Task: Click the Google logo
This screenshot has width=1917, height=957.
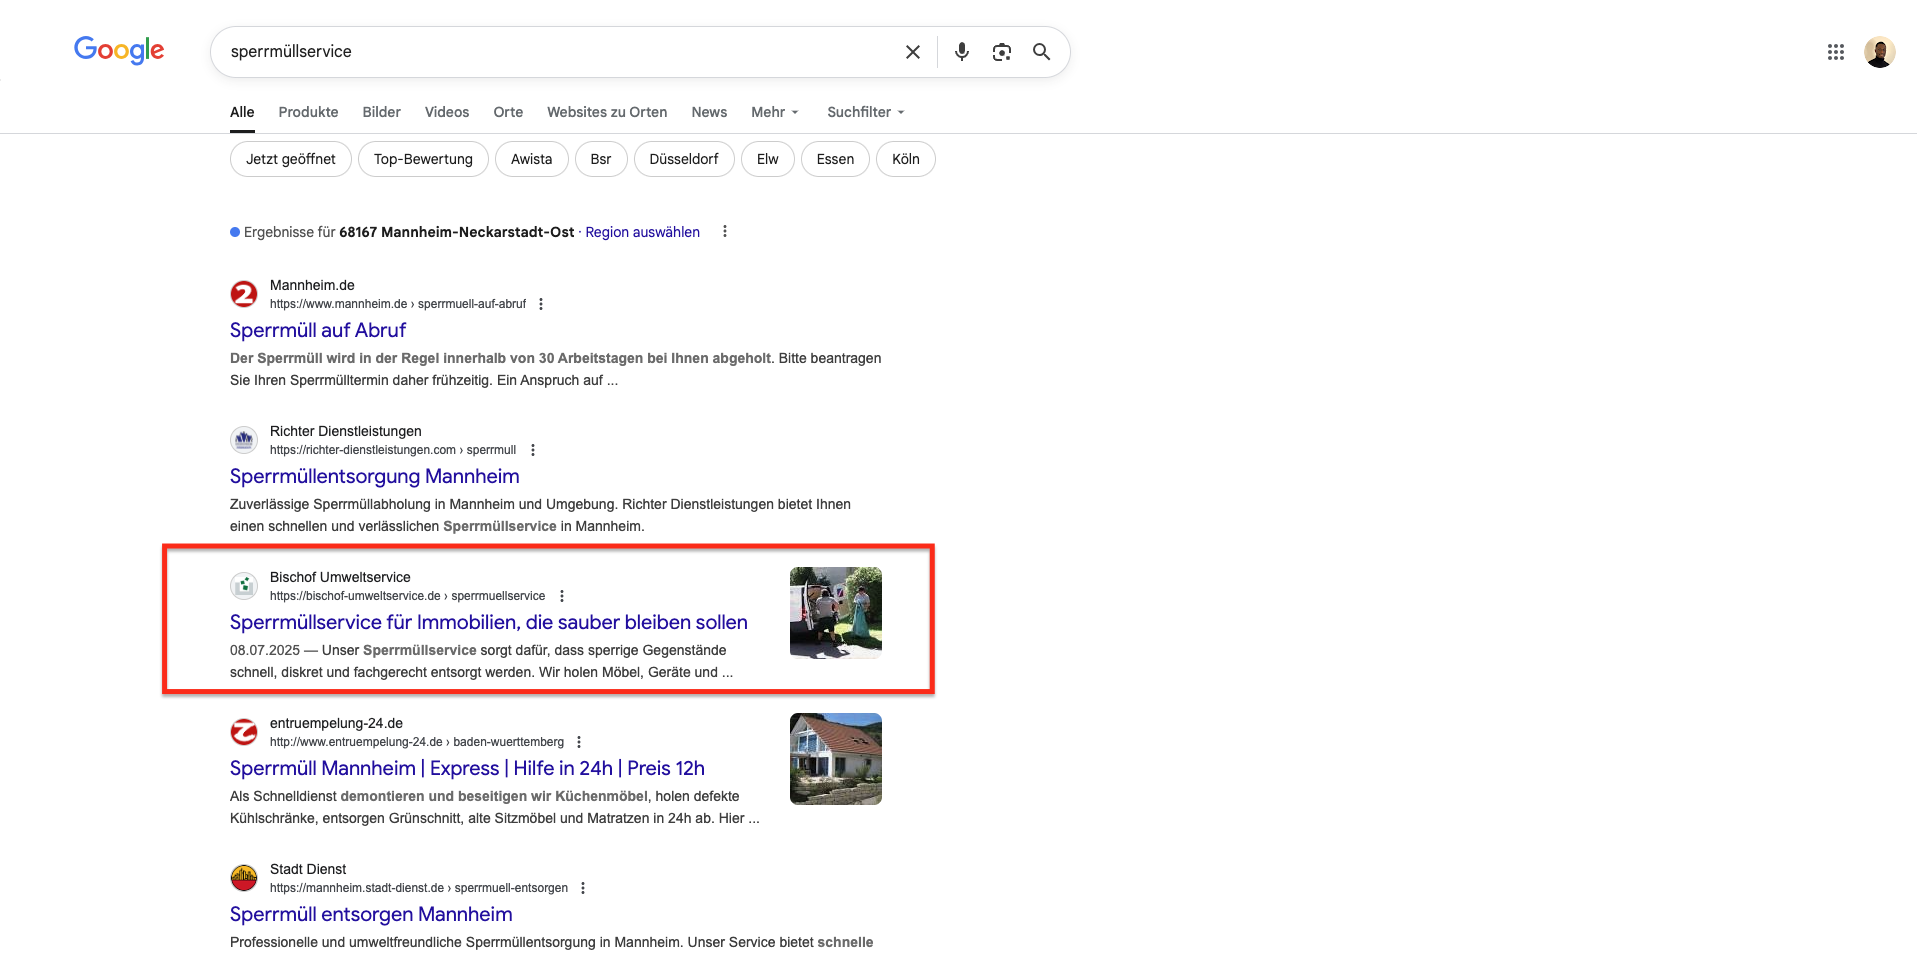Action: point(119,50)
